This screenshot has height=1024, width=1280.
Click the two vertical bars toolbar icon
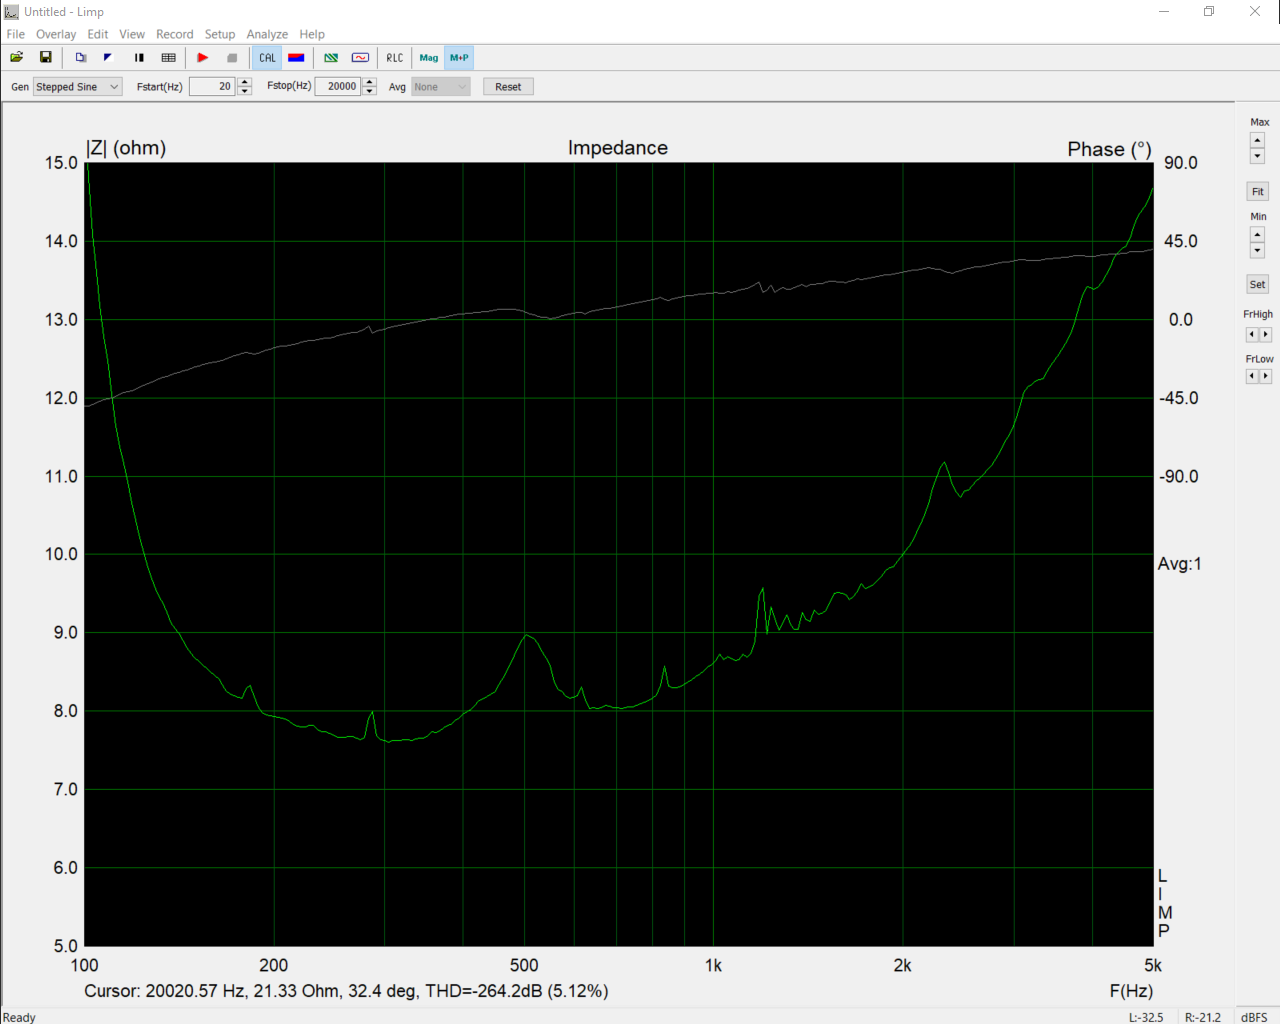(x=139, y=58)
